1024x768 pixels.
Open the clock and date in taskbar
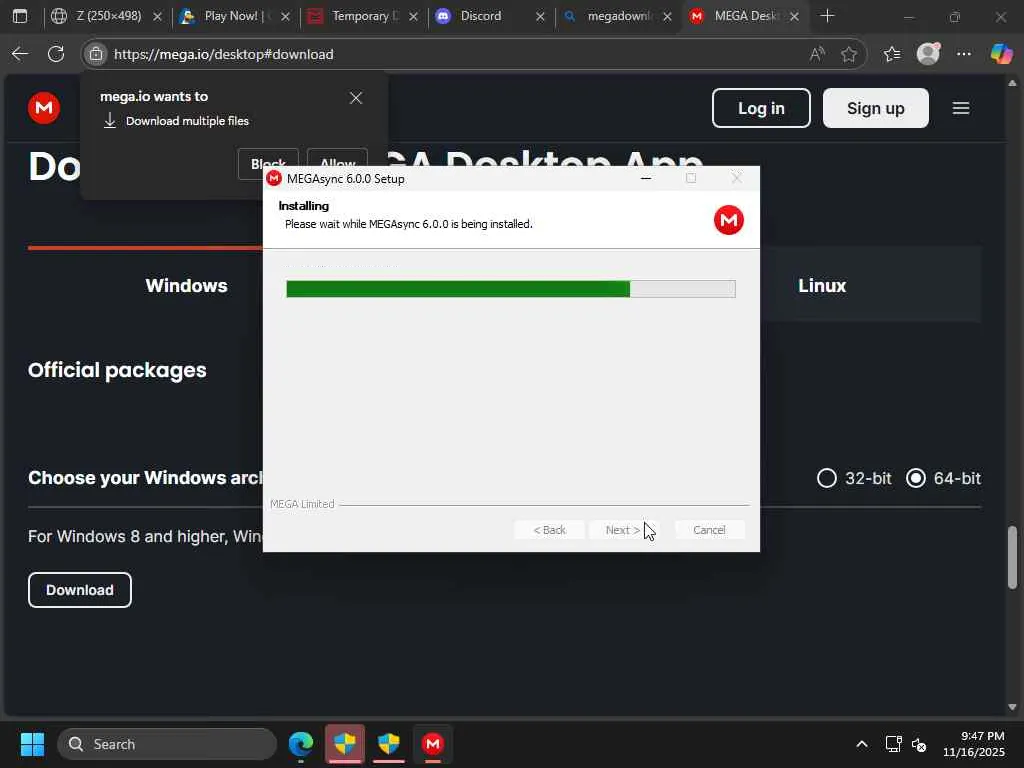tap(974, 744)
